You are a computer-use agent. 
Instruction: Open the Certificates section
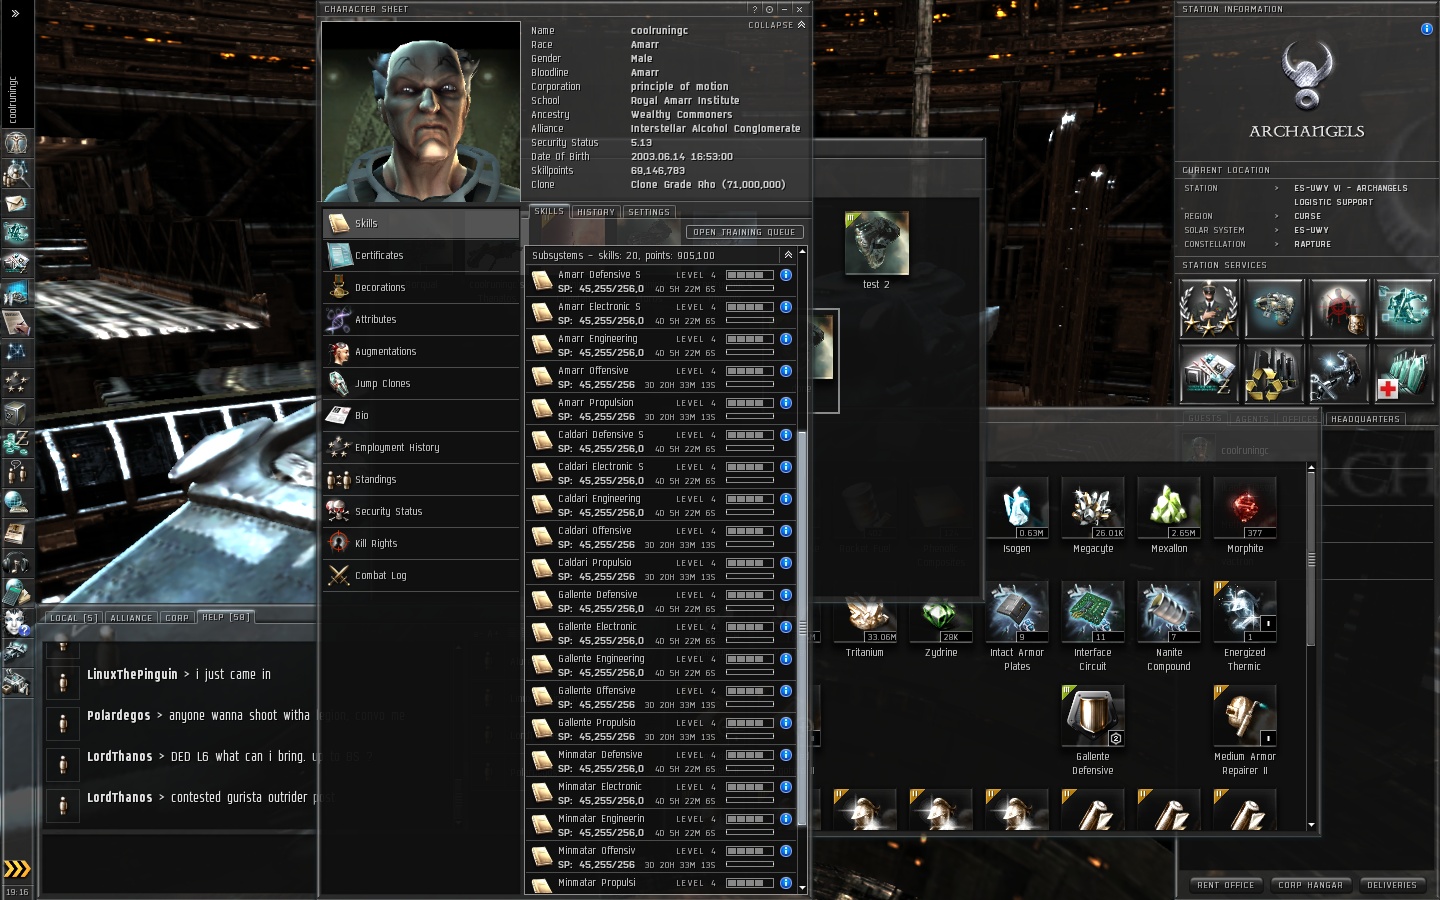tap(421, 256)
